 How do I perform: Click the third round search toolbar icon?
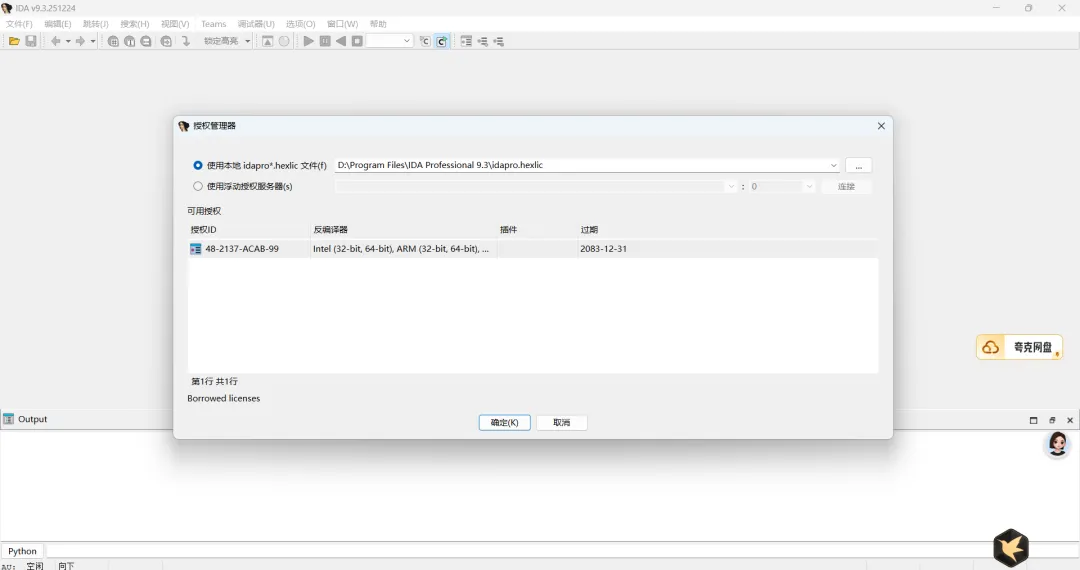coord(146,41)
